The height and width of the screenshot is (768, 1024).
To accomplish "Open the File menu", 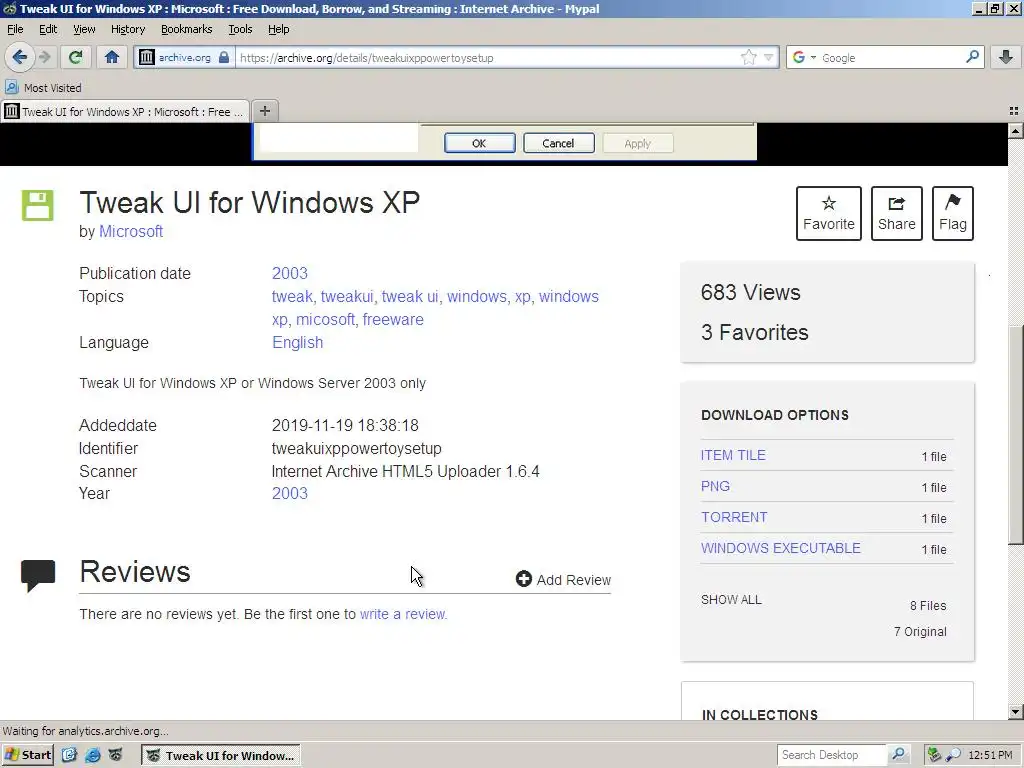I will tap(15, 29).
